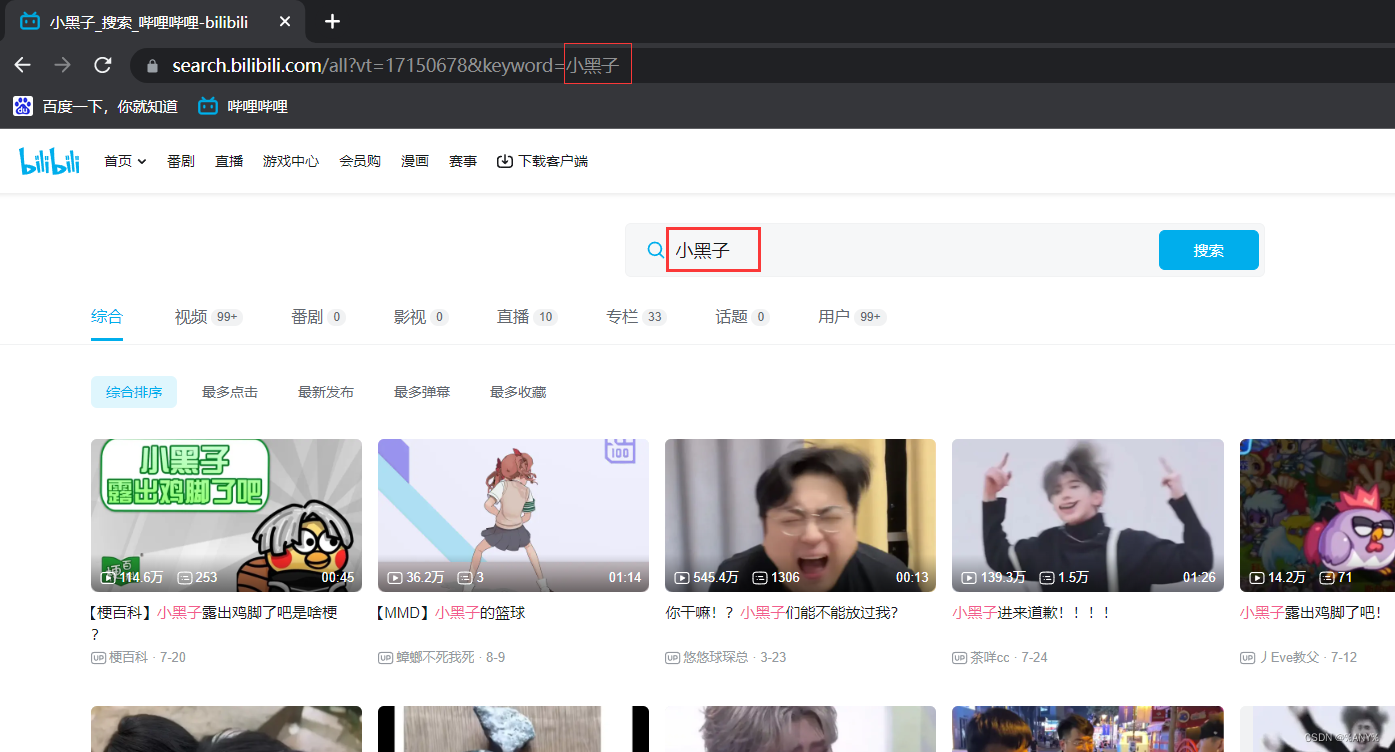Open the 139.3万 views dancing thumbnail
This screenshot has width=1395, height=752.
click(1088, 515)
